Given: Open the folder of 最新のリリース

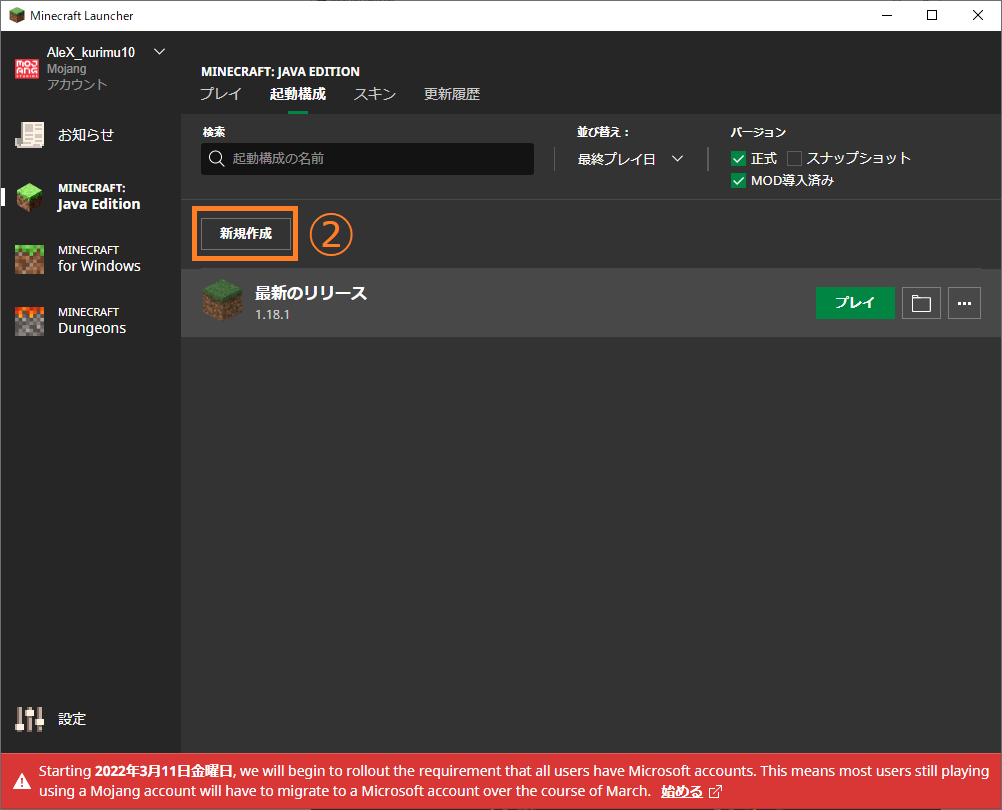Looking at the screenshot, I should pyautogui.click(x=921, y=303).
